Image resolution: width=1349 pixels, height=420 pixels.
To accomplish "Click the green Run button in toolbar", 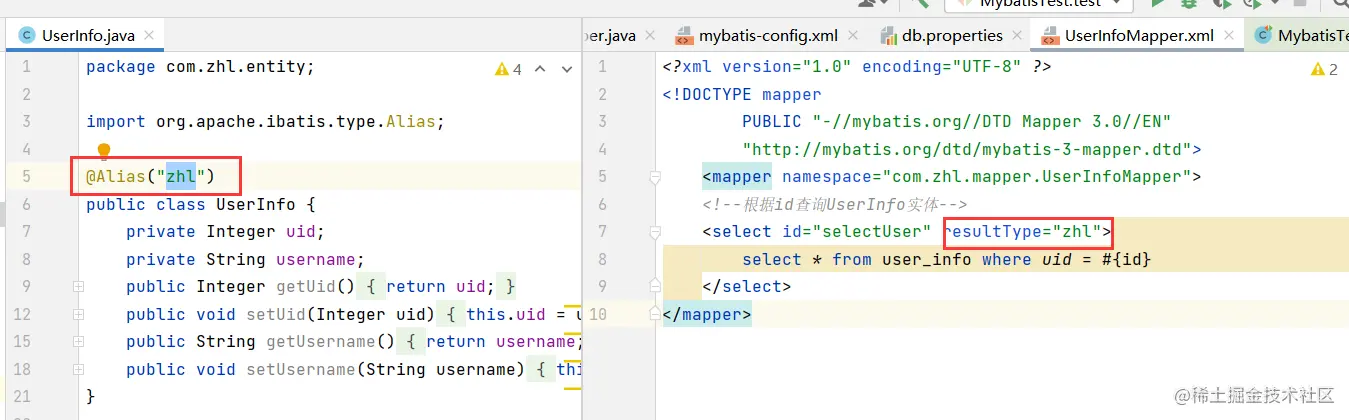I will (x=1158, y=4).
